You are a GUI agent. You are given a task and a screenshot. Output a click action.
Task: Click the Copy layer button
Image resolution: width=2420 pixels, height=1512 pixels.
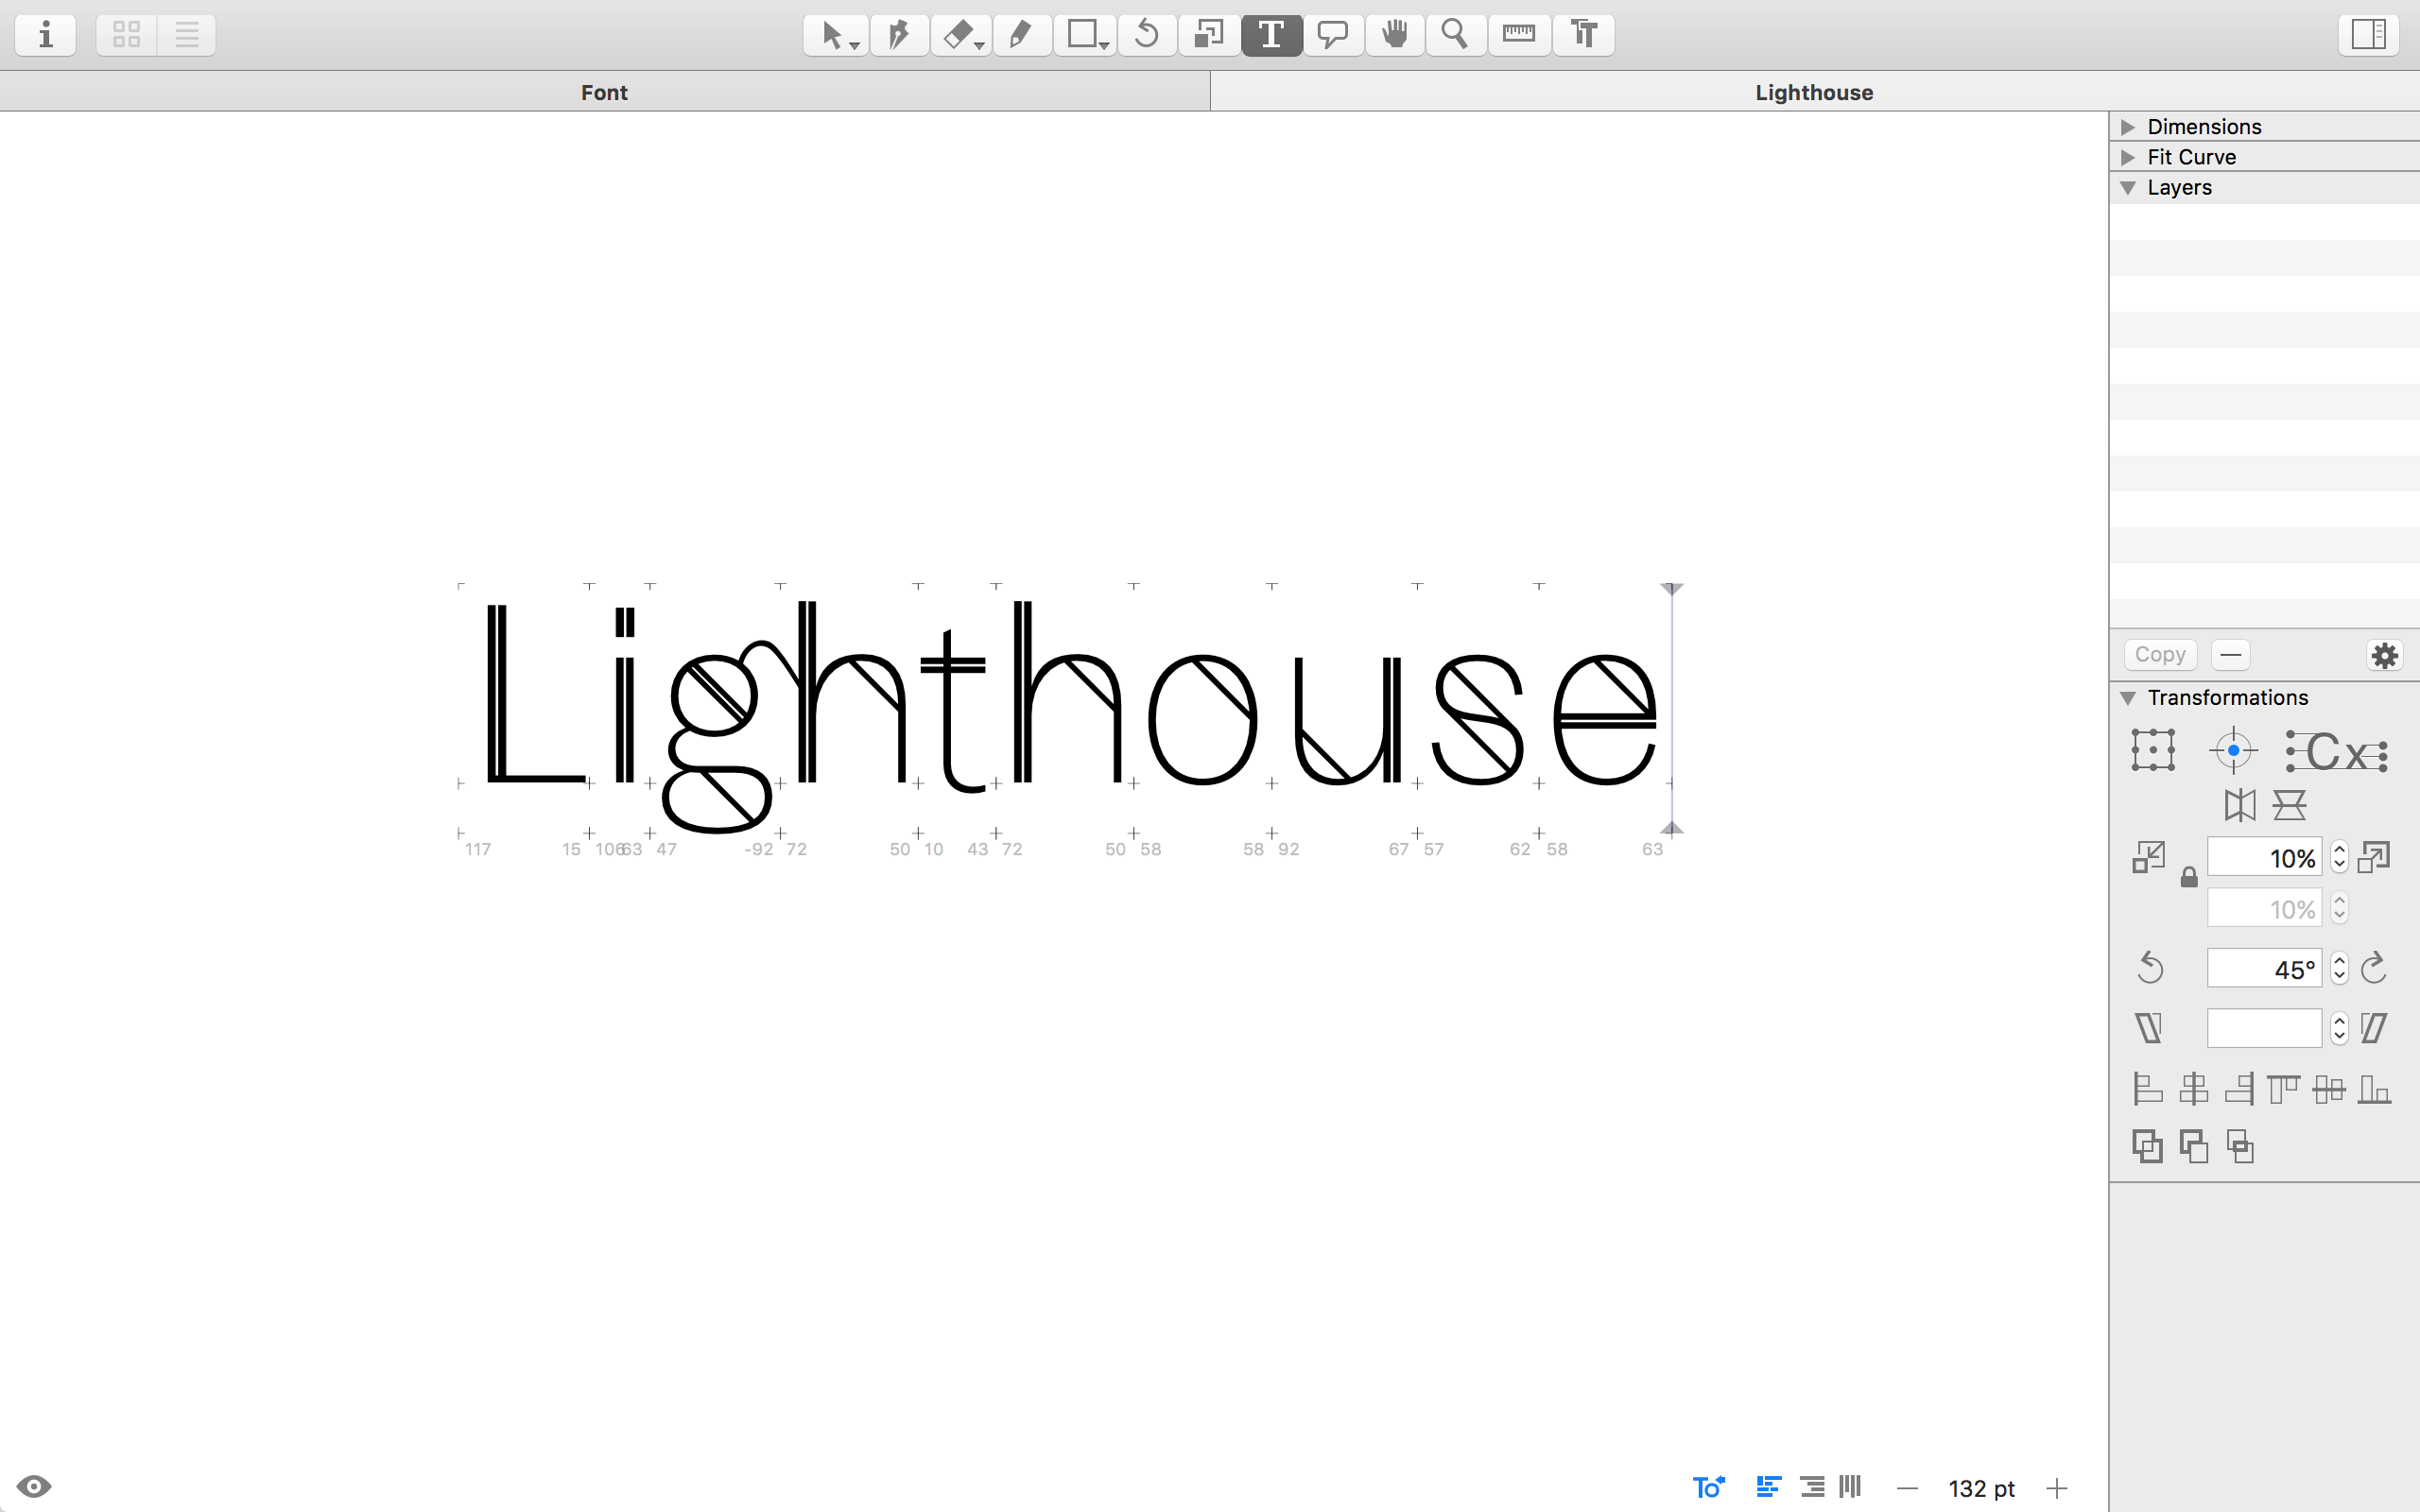click(2160, 655)
